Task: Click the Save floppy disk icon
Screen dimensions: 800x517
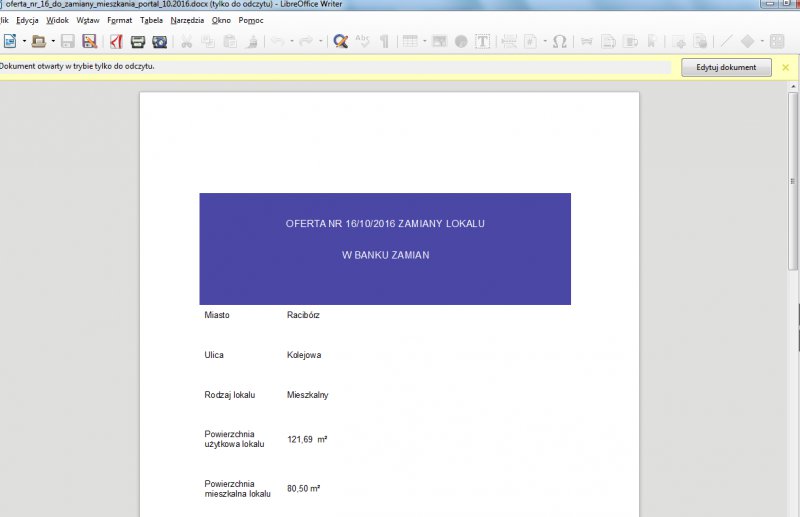Action: 67,41
